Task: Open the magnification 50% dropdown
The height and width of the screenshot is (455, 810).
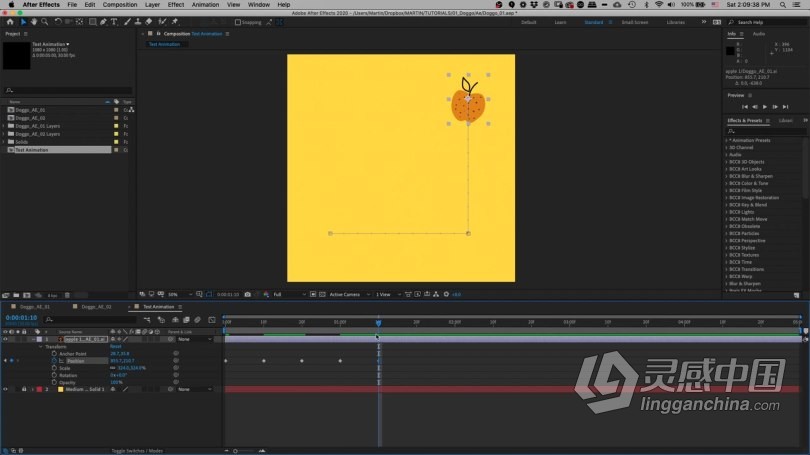Action: (180, 294)
